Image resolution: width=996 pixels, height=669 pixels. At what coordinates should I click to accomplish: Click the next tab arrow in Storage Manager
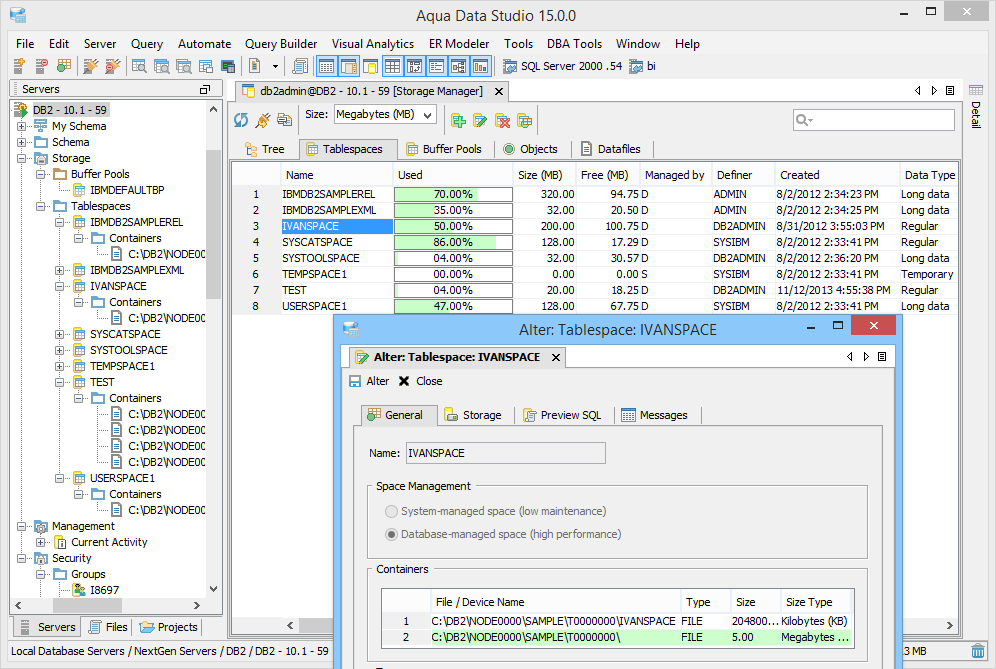[934, 91]
